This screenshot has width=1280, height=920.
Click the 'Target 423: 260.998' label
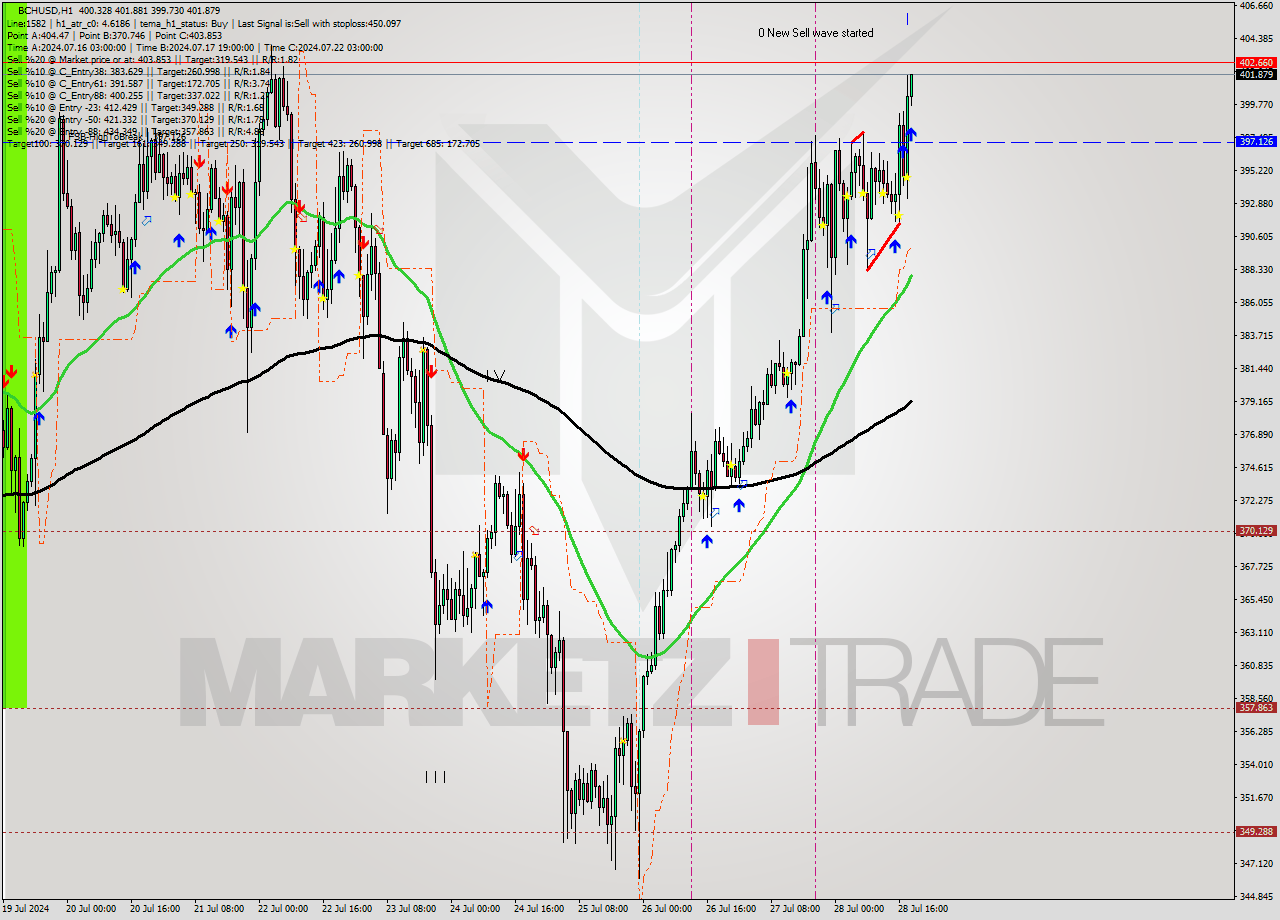[x=340, y=143]
